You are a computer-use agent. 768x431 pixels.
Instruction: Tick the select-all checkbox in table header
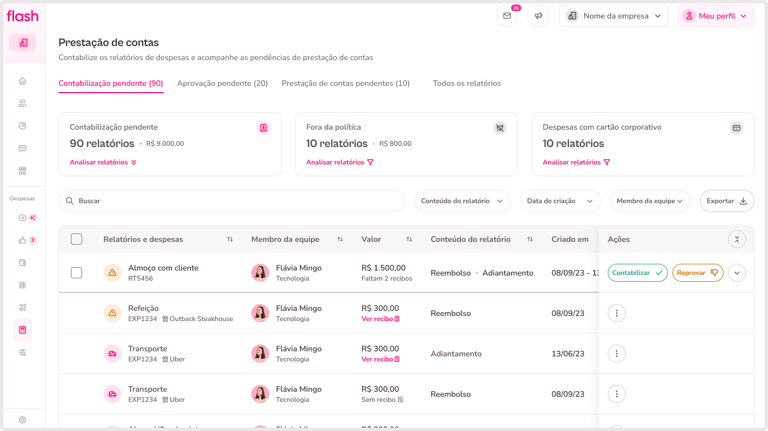point(76,239)
